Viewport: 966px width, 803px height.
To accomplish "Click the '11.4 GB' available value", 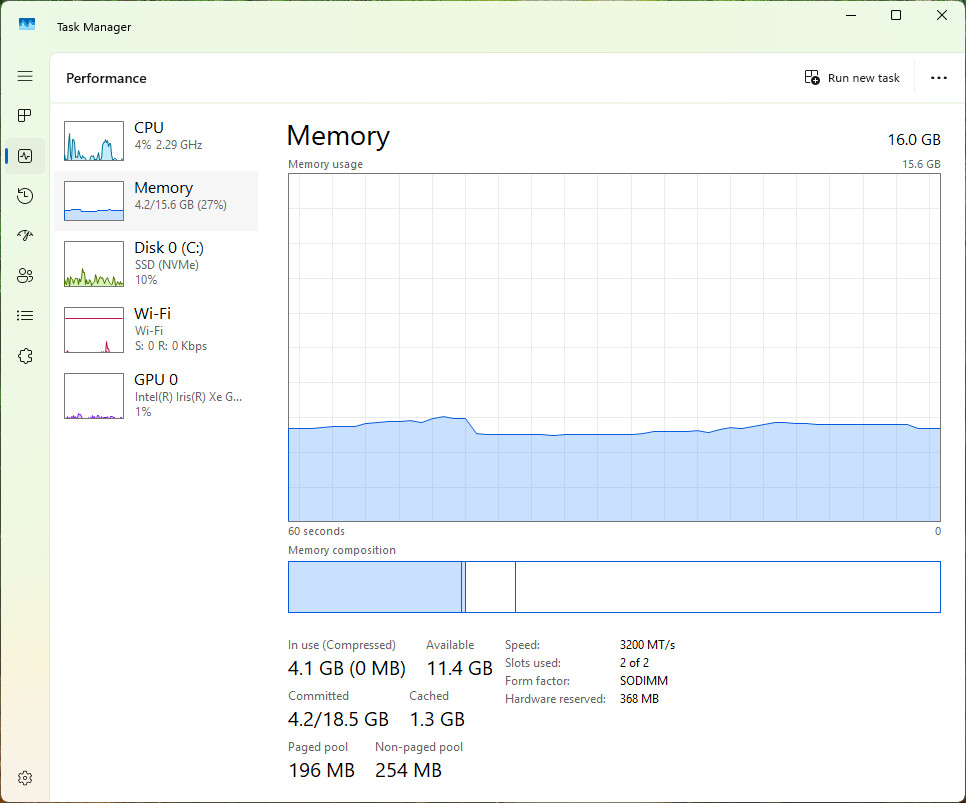I will tap(460, 668).
